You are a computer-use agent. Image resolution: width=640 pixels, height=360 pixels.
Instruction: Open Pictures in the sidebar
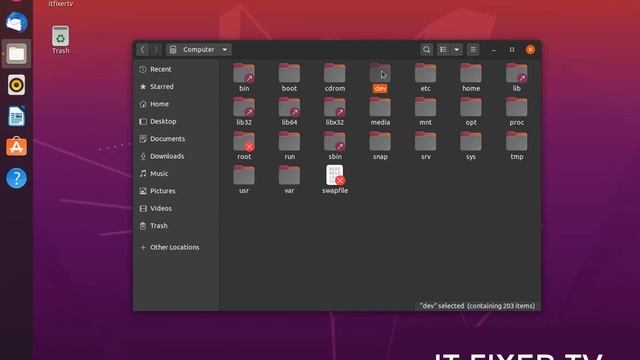(x=176, y=191)
